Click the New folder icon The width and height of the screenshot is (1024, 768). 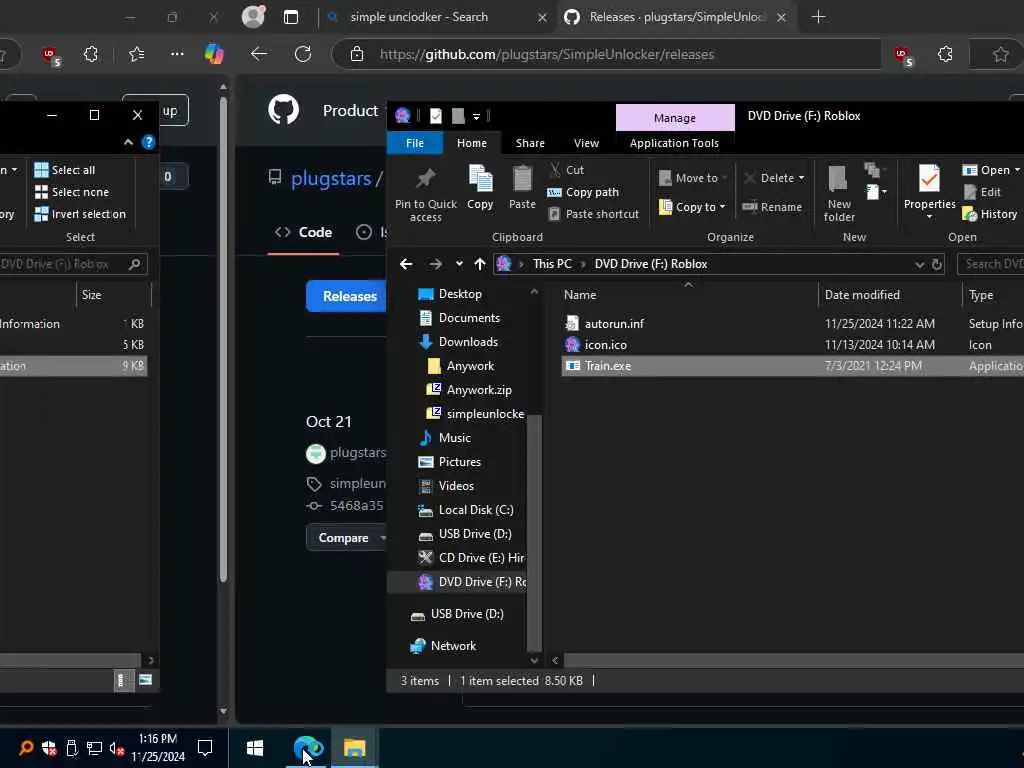[839, 178]
